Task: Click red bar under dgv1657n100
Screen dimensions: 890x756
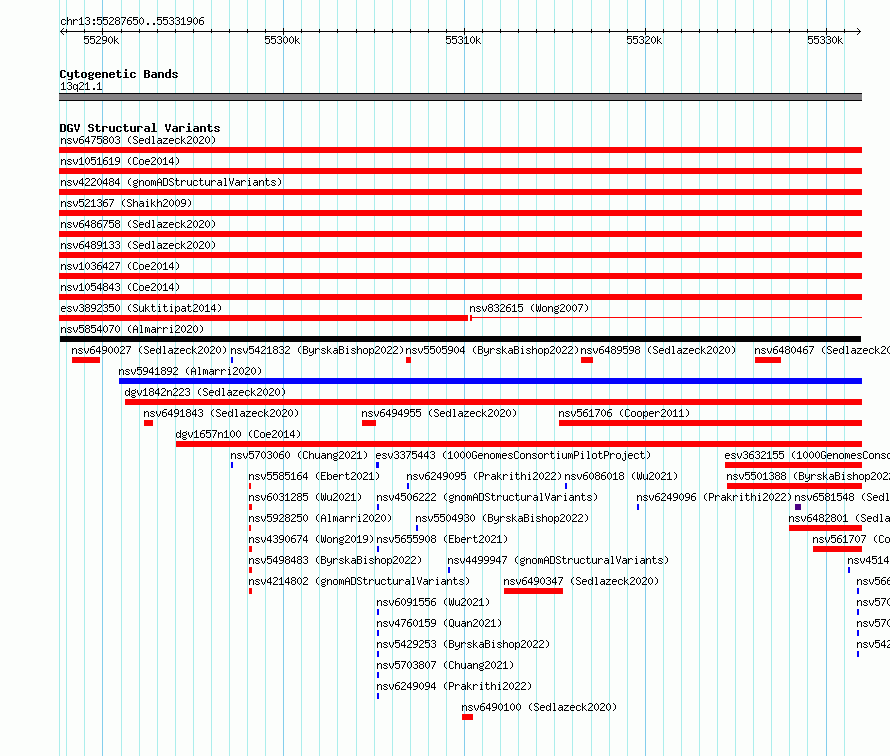Action: (519, 444)
